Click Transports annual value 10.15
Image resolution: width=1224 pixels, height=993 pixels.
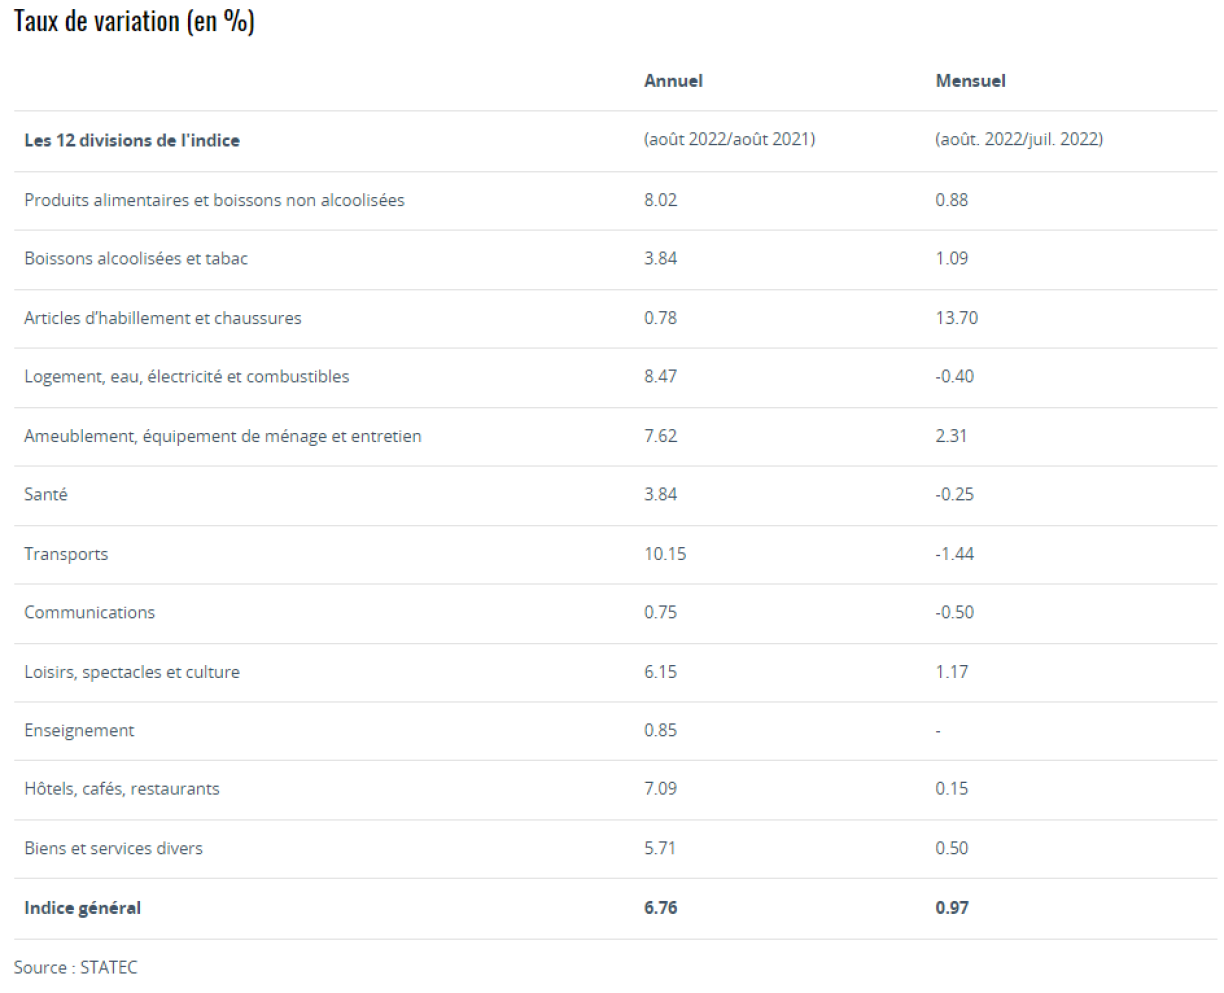665,554
